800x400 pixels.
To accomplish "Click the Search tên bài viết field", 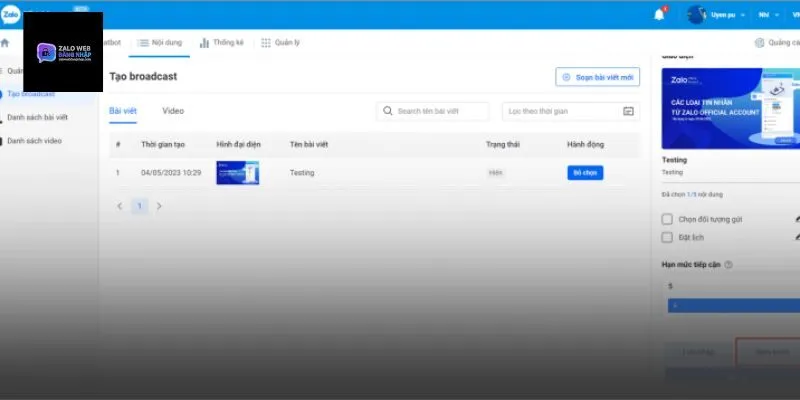I will 435,111.
